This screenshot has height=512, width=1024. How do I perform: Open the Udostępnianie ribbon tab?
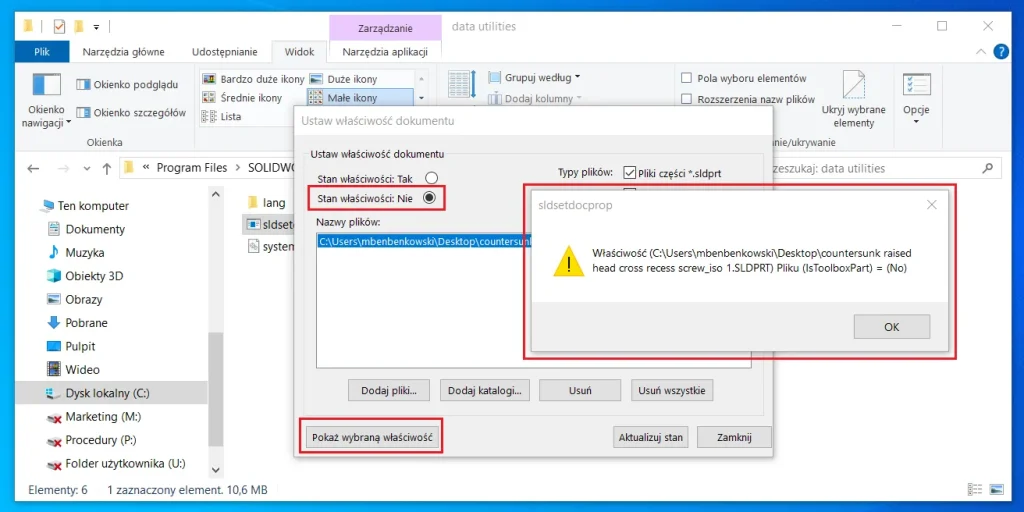click(x=224, y=52)
